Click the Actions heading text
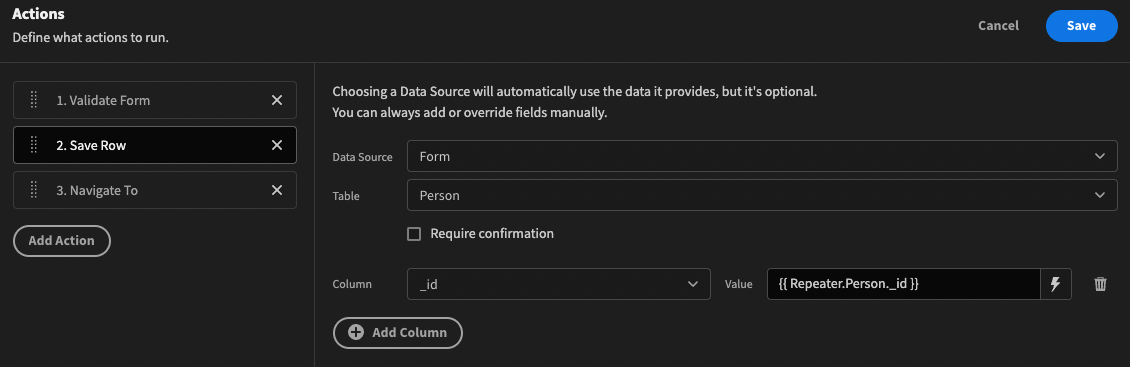Screen dimensions: 1130x367 tap(39, 14)
